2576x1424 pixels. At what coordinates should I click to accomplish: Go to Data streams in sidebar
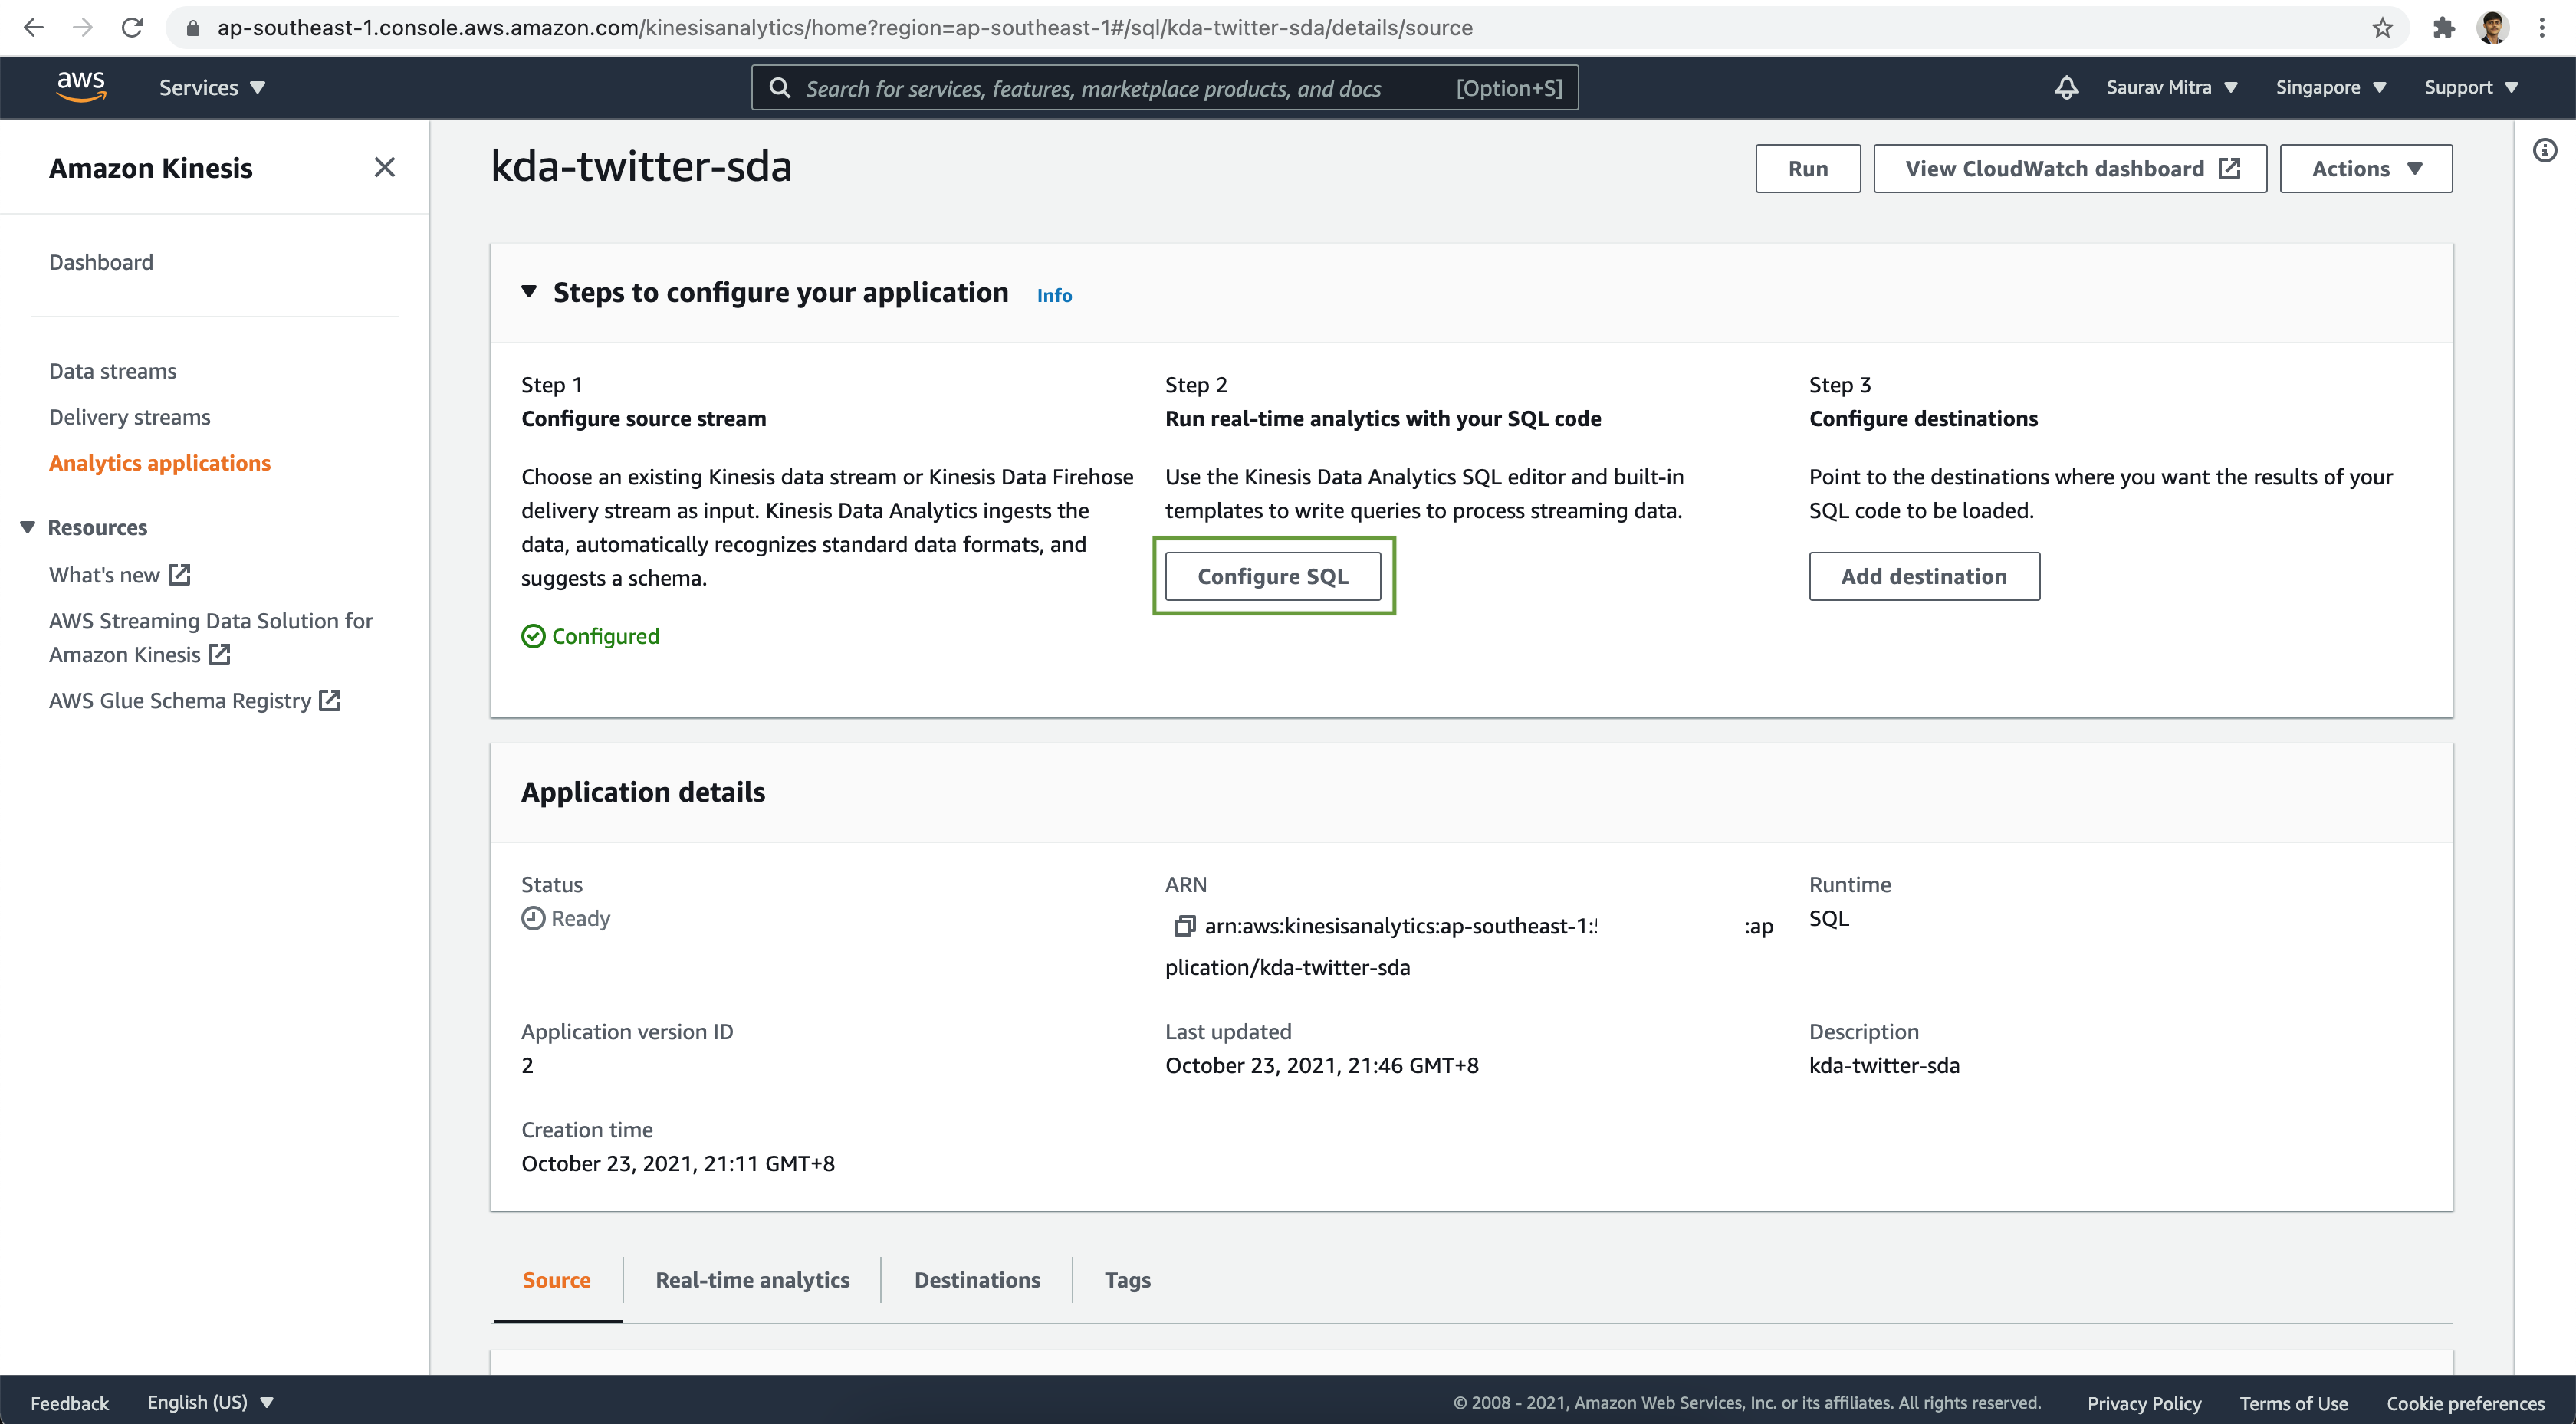tap(113, 371)
